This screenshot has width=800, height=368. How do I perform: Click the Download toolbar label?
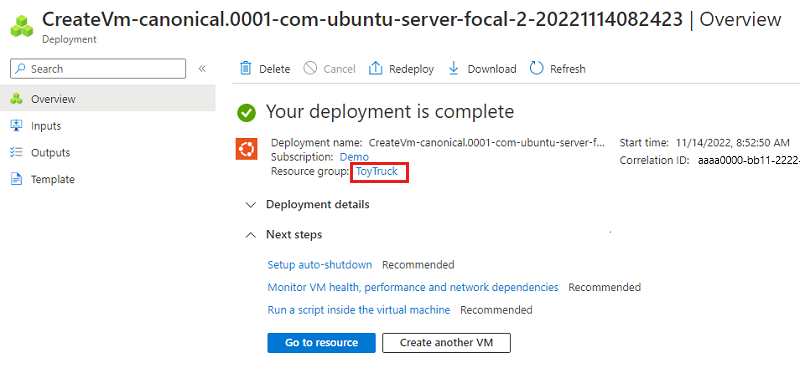pyautogui.click(x=492, y=69)
